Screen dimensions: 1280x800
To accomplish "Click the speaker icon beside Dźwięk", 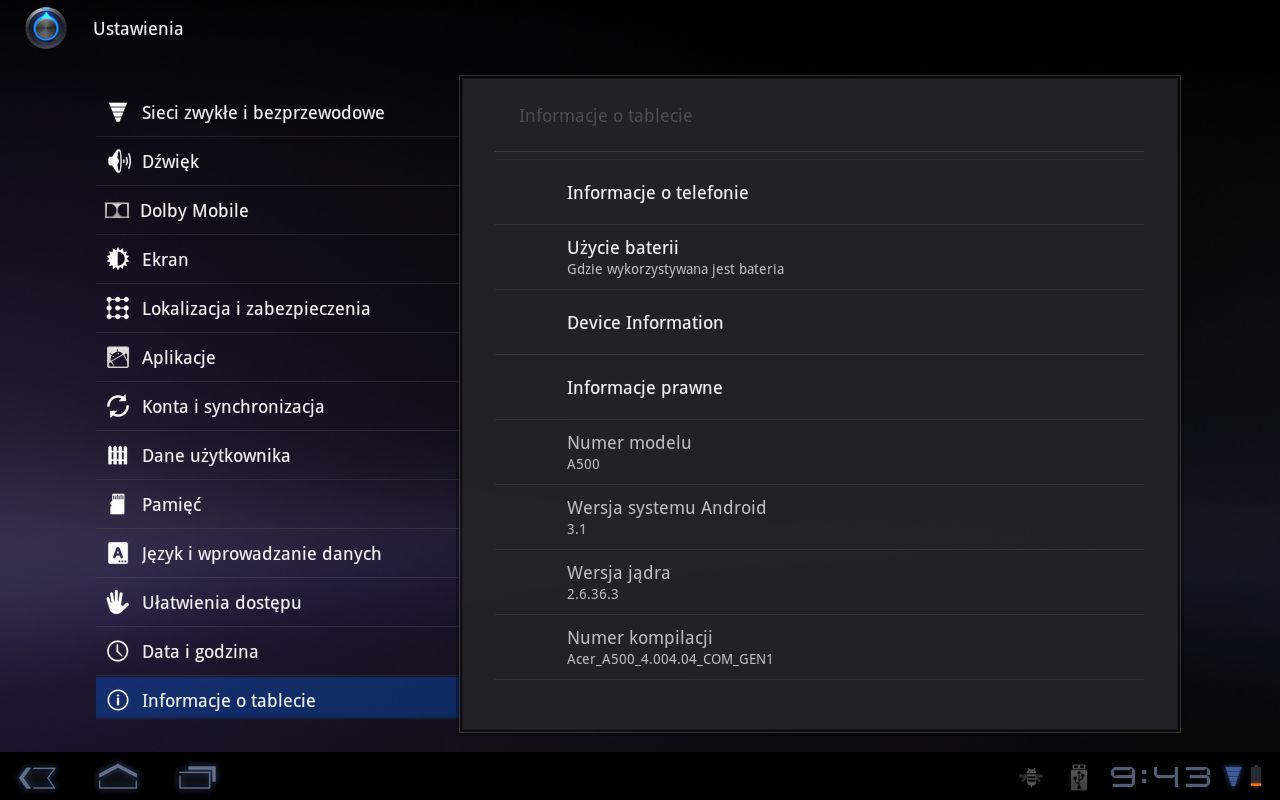I will [118, 161].
